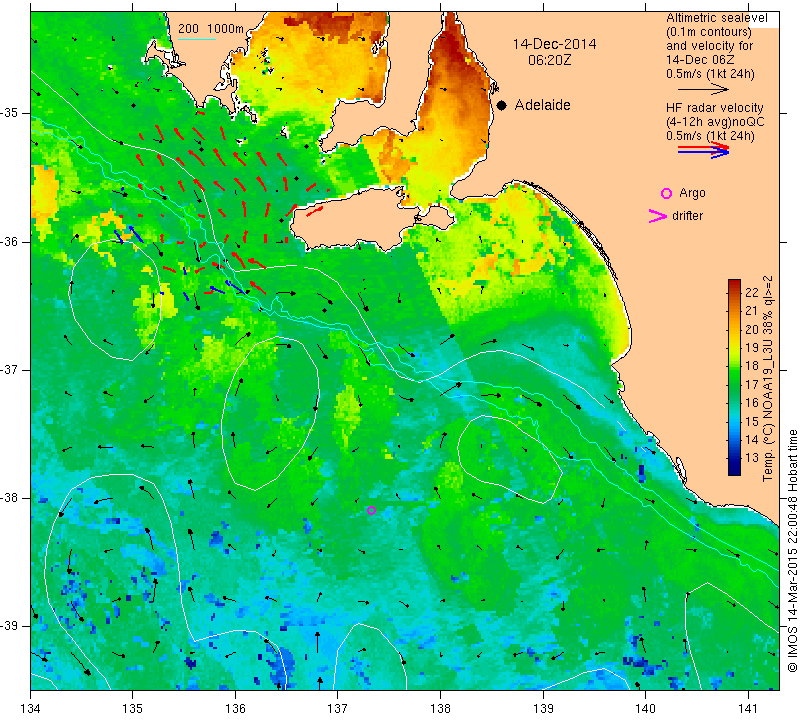Click longitude axis label '136'
Image resolution: width=800 pixels, height=720 pixels.
[235, 709]
